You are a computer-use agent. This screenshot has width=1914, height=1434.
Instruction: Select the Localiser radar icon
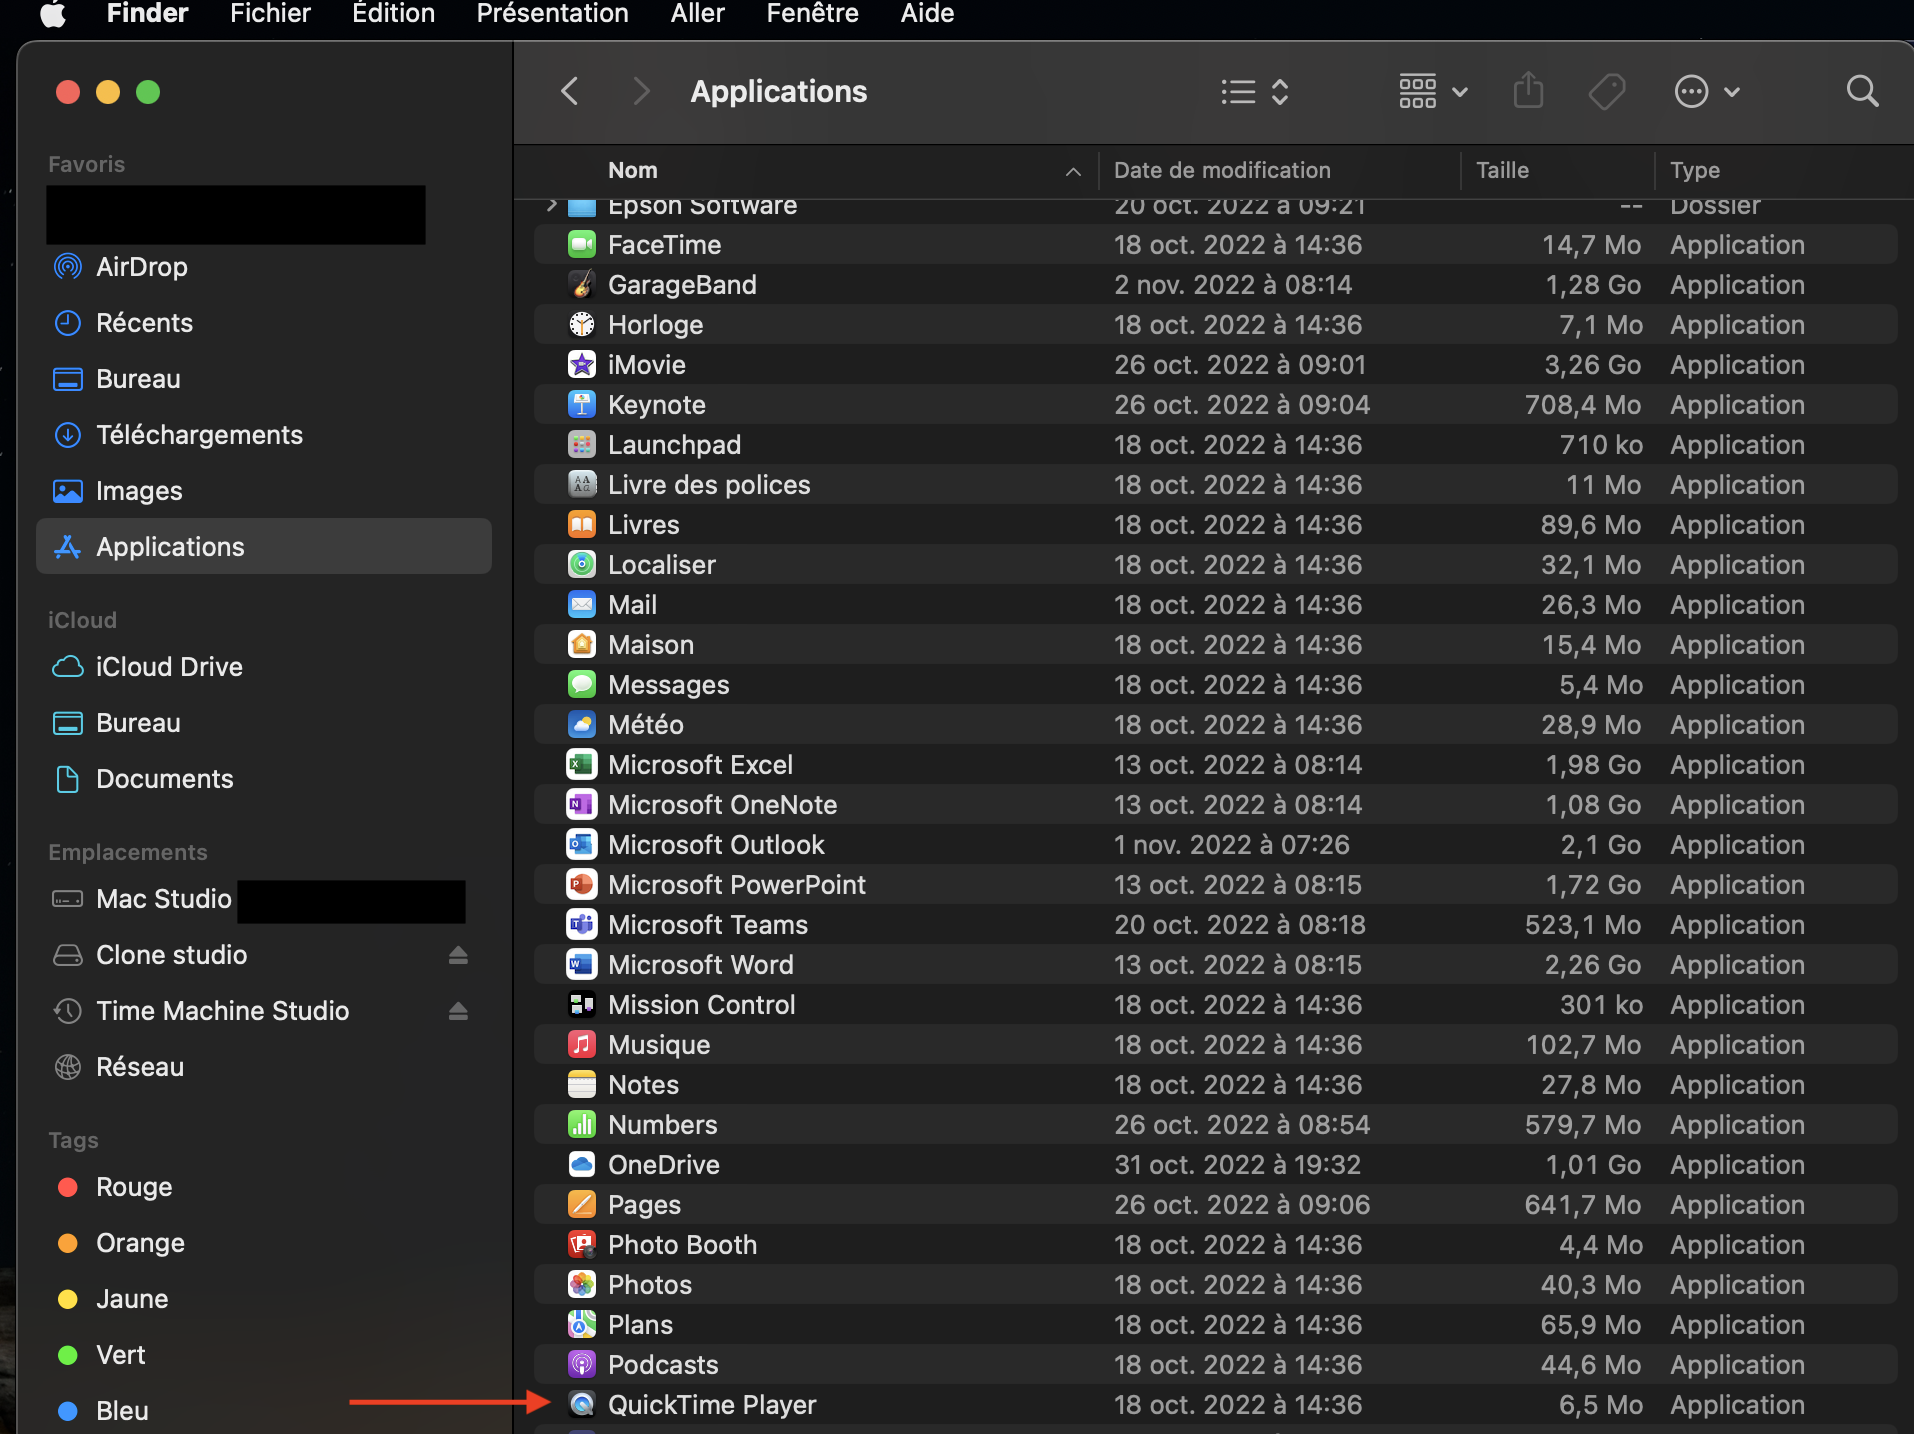582,565
